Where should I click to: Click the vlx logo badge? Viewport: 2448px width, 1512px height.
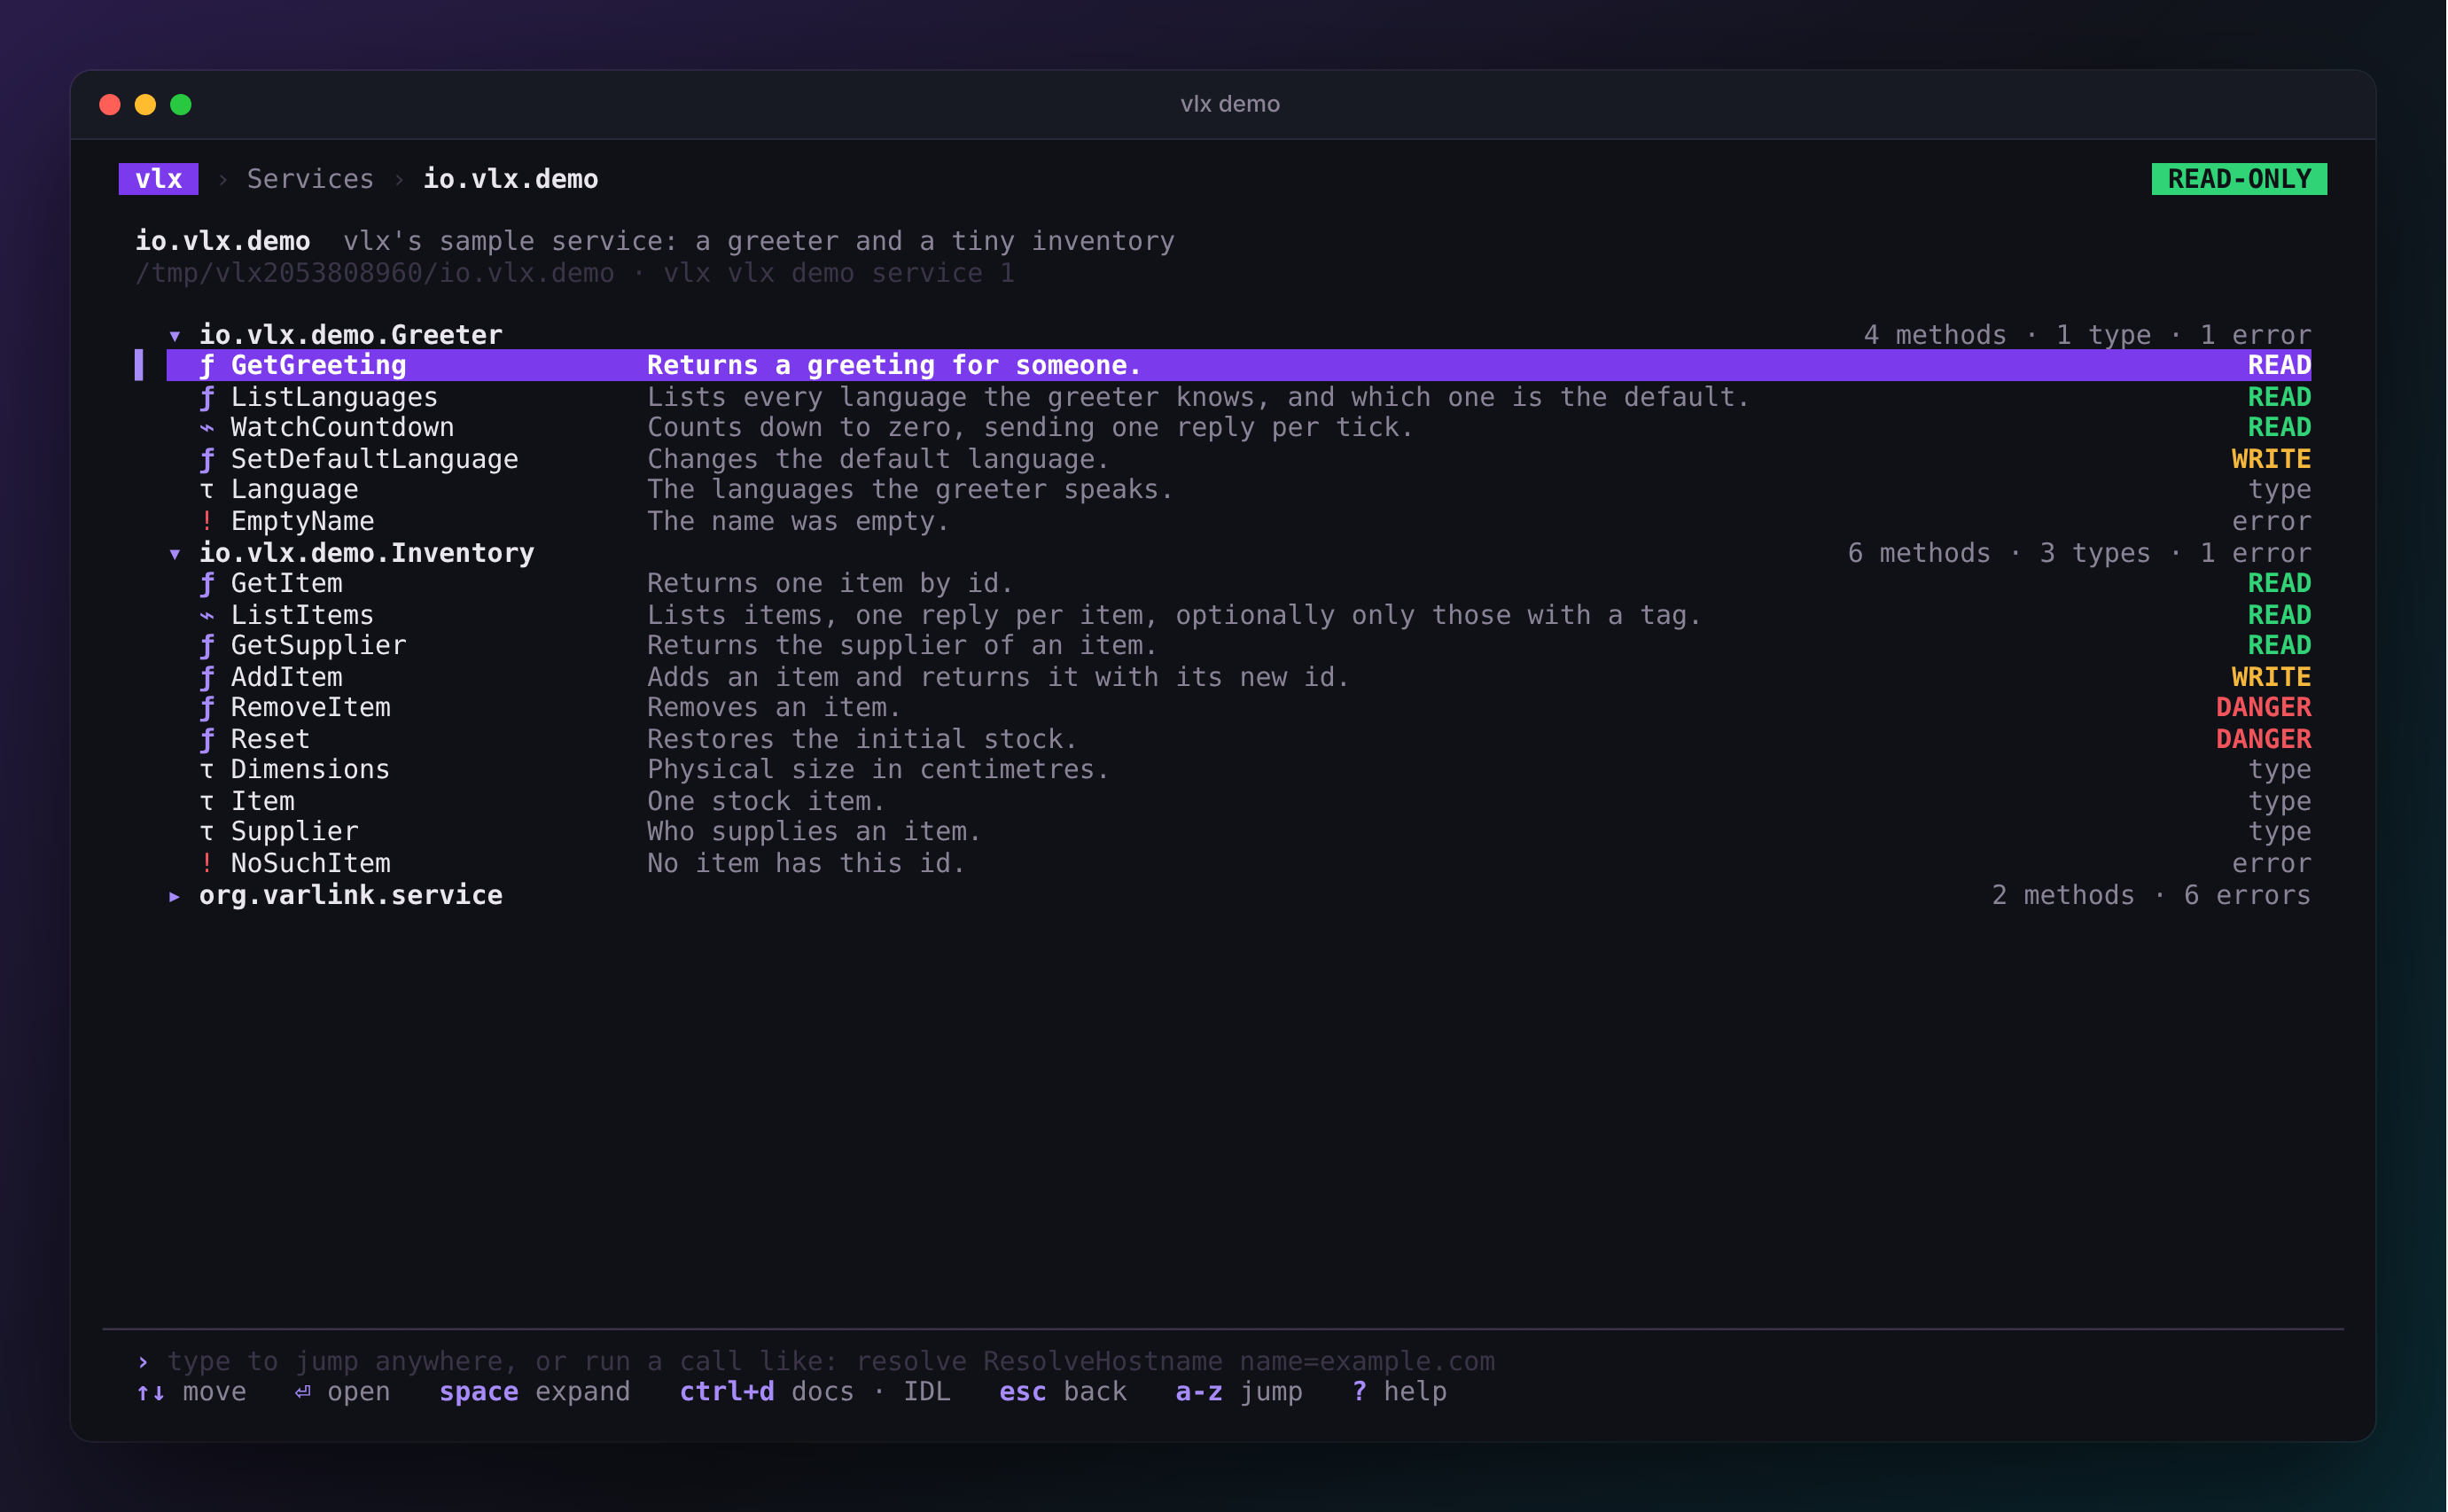(x=159, y=179)
